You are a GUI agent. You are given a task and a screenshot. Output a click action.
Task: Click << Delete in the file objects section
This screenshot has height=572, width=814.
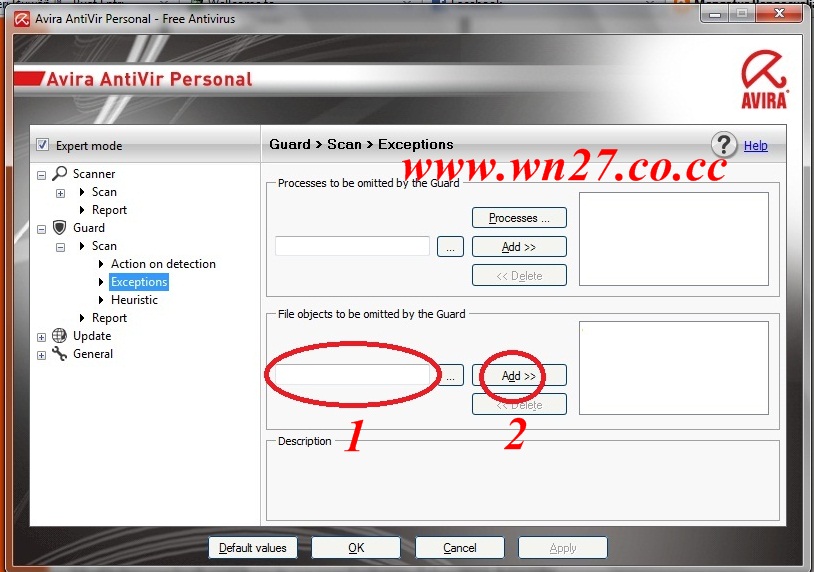coord(519,404)
